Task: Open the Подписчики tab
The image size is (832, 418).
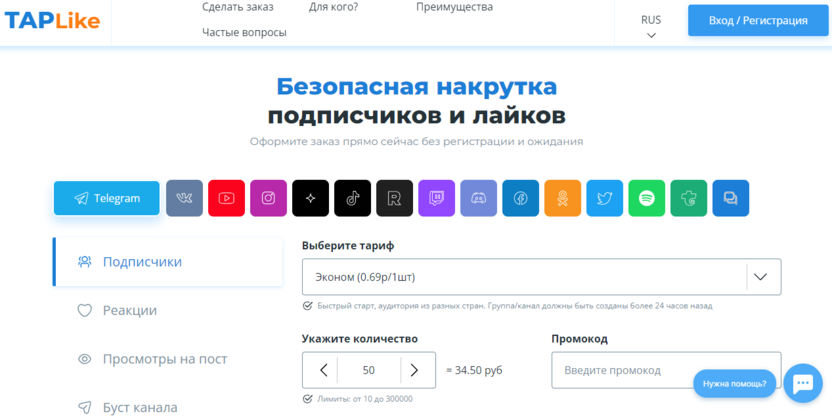Action: (168, 262)
